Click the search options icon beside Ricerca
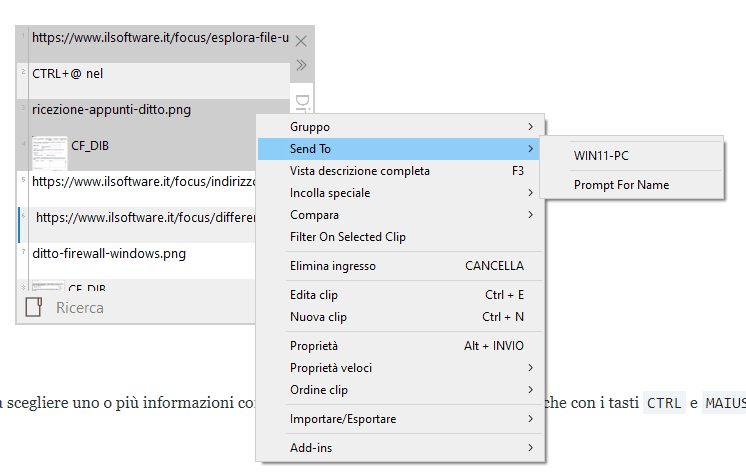The image size is (746, 473). point(34,308)
